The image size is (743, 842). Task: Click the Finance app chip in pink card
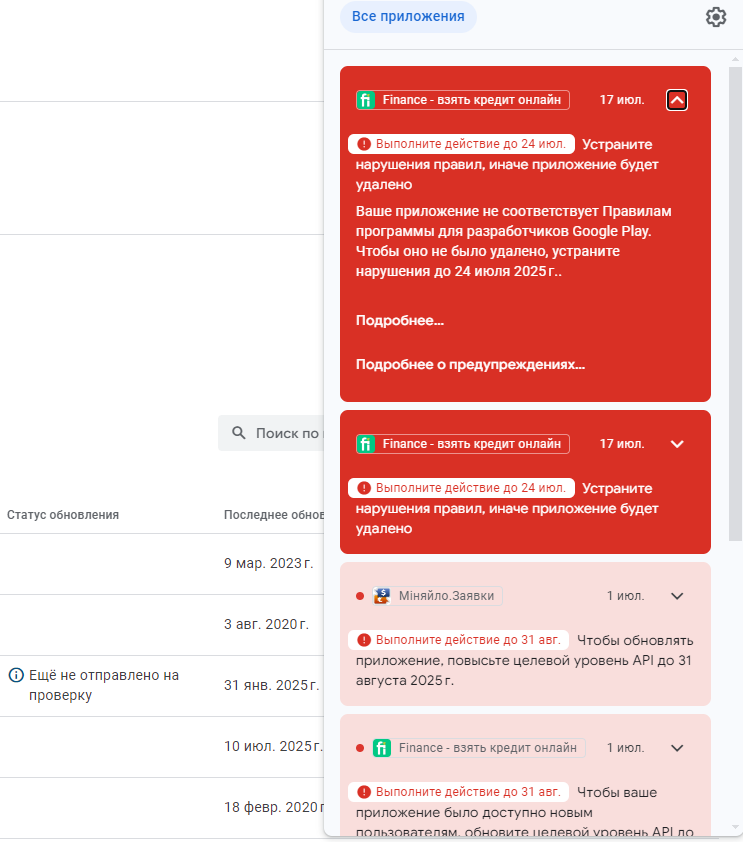[x=479, y=748]
